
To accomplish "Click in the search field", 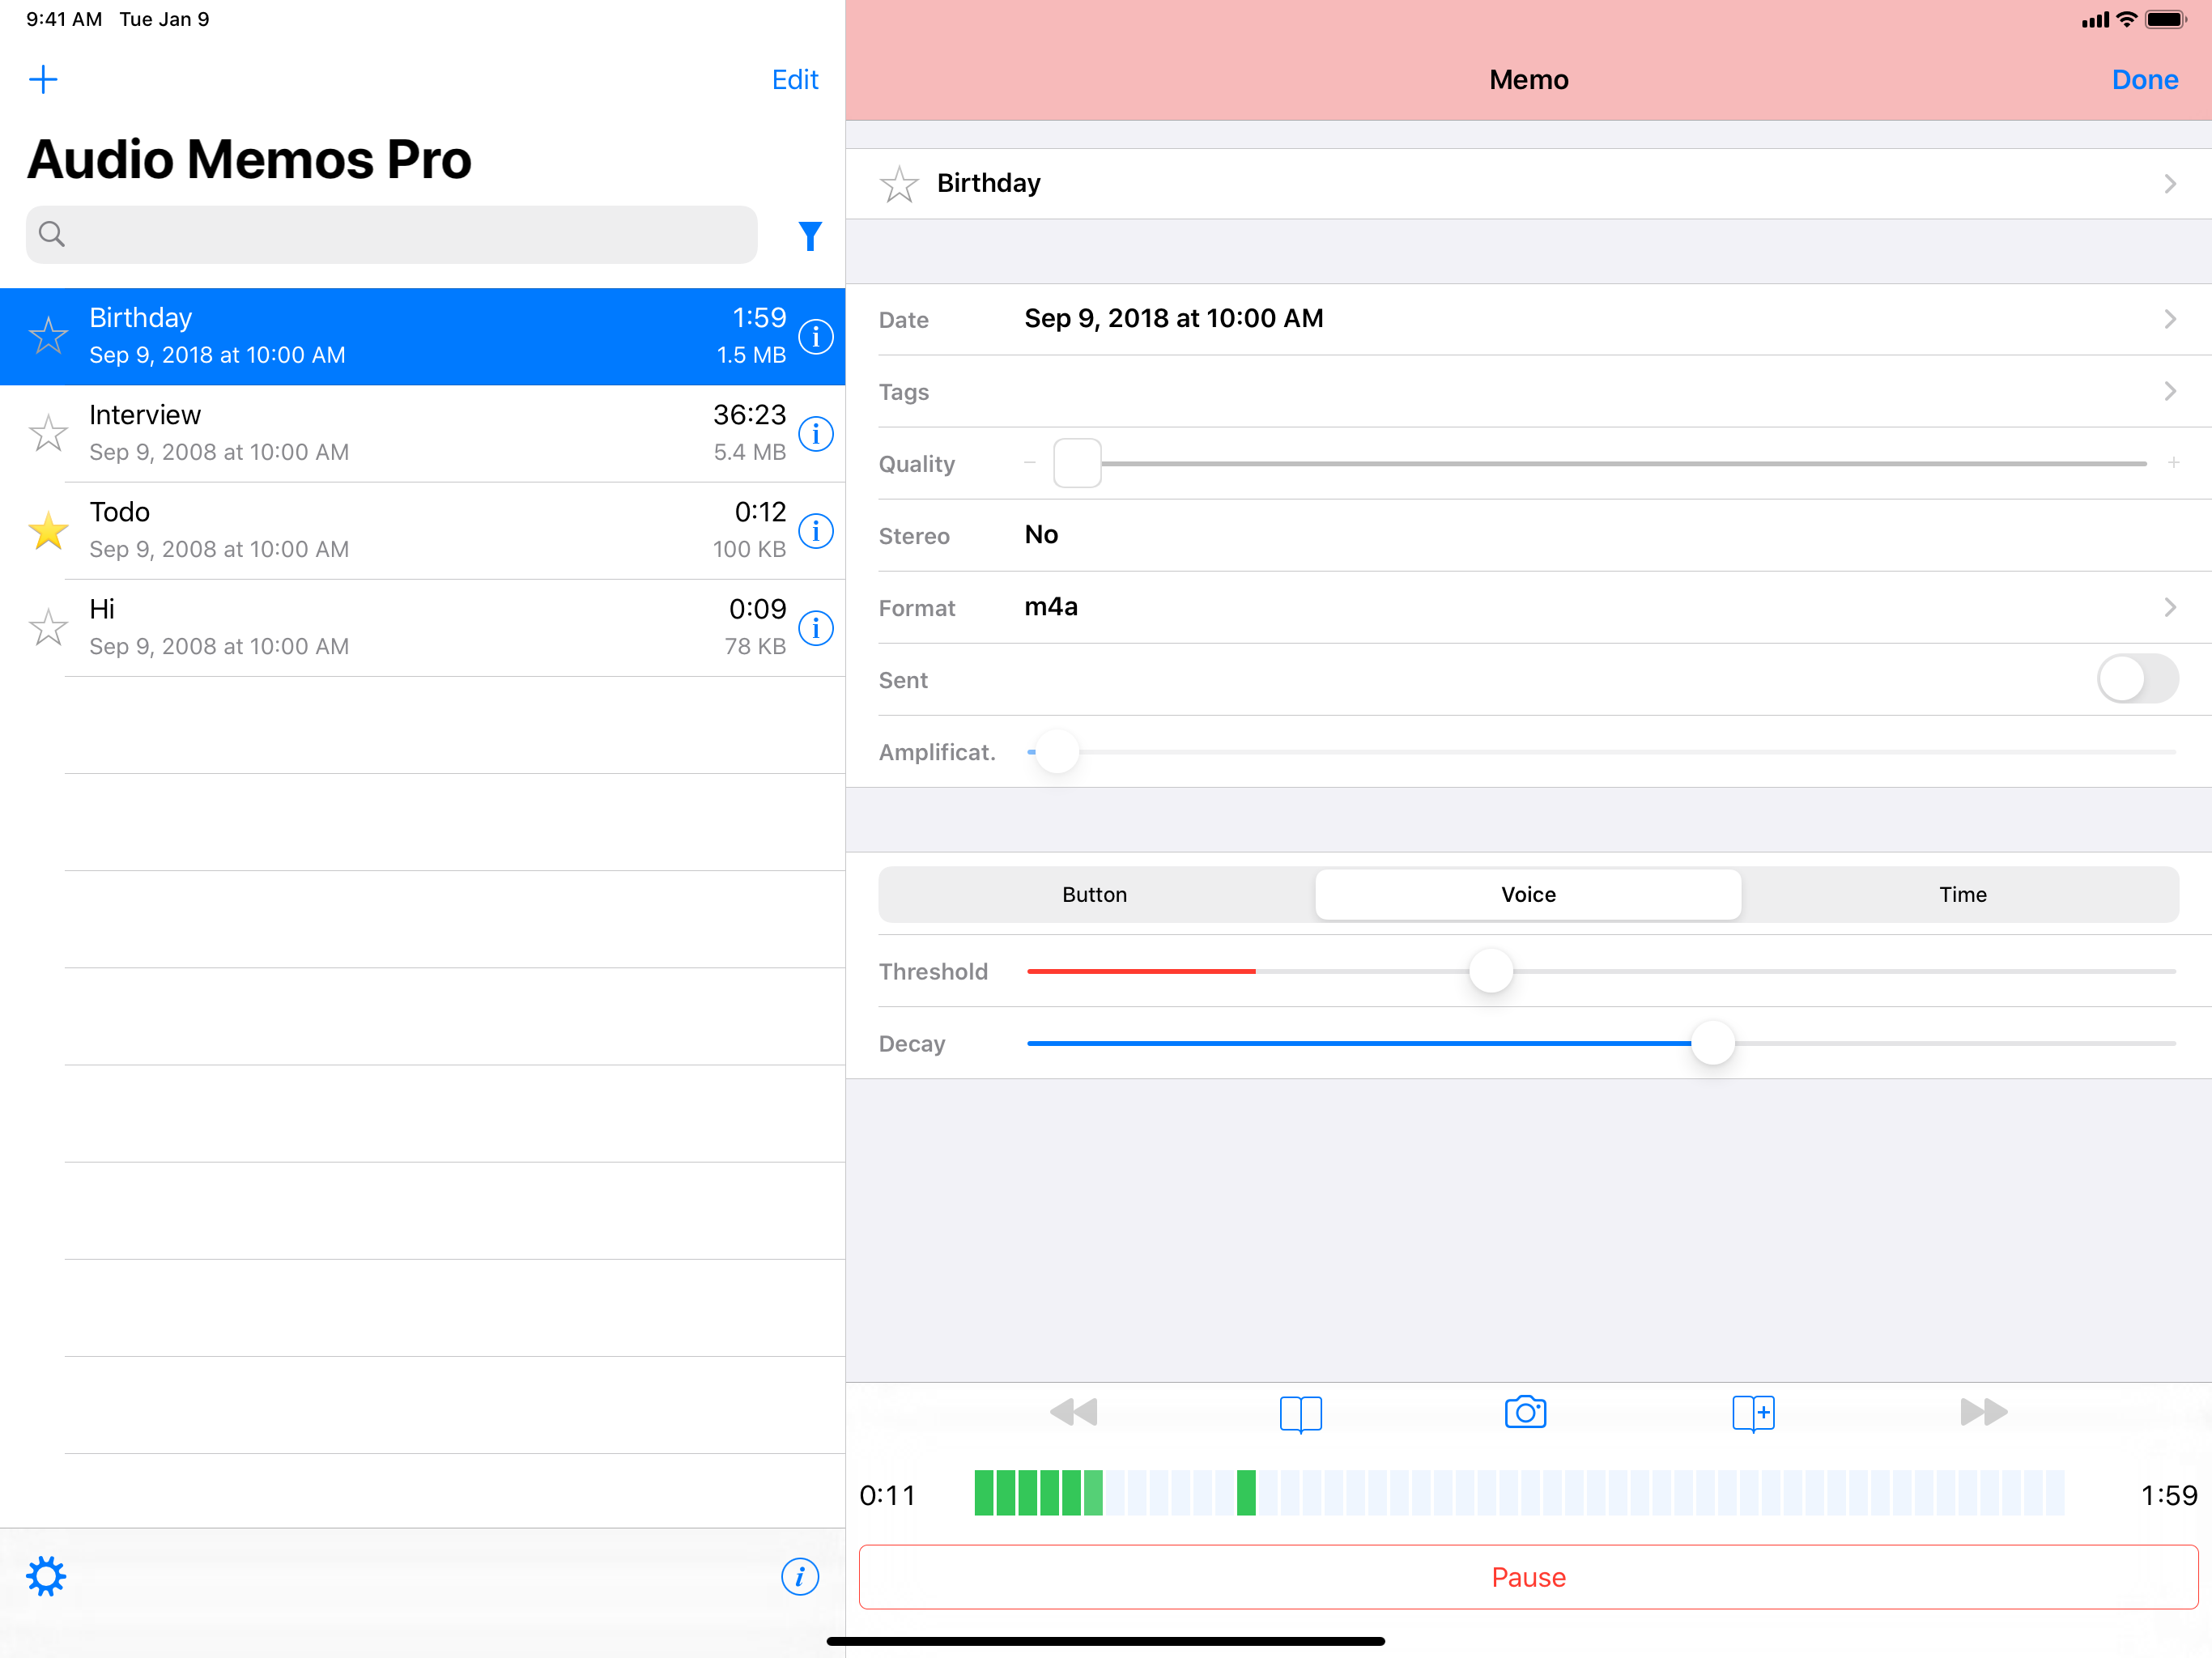I will coord(391,234).
